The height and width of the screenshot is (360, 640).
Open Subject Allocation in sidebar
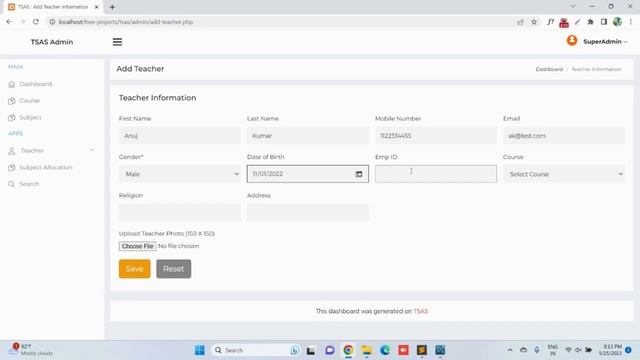click(45, 167)
